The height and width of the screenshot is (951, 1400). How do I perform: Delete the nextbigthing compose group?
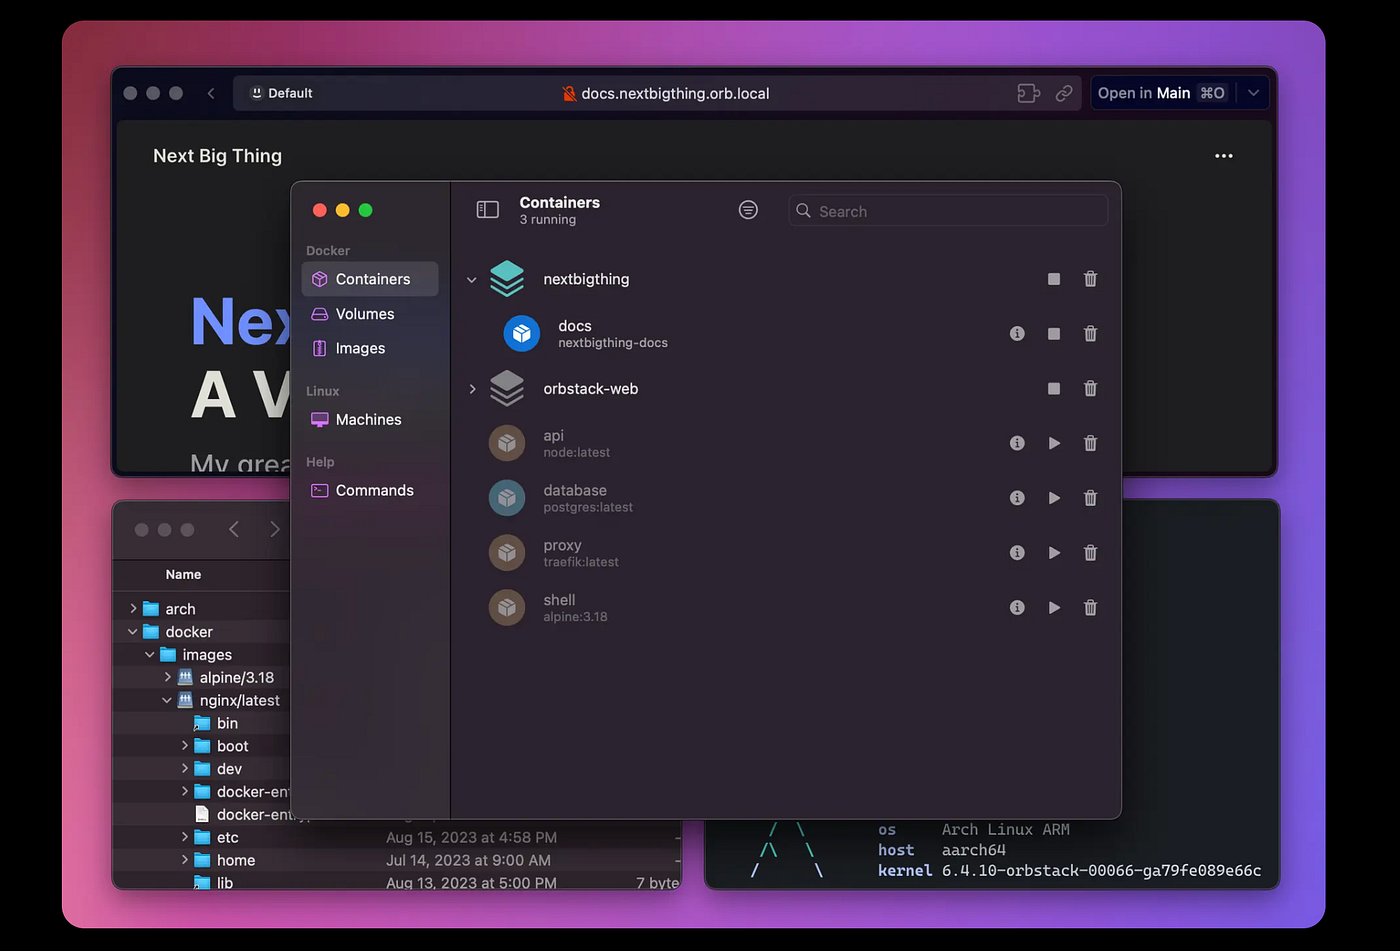coord(1091,279)
